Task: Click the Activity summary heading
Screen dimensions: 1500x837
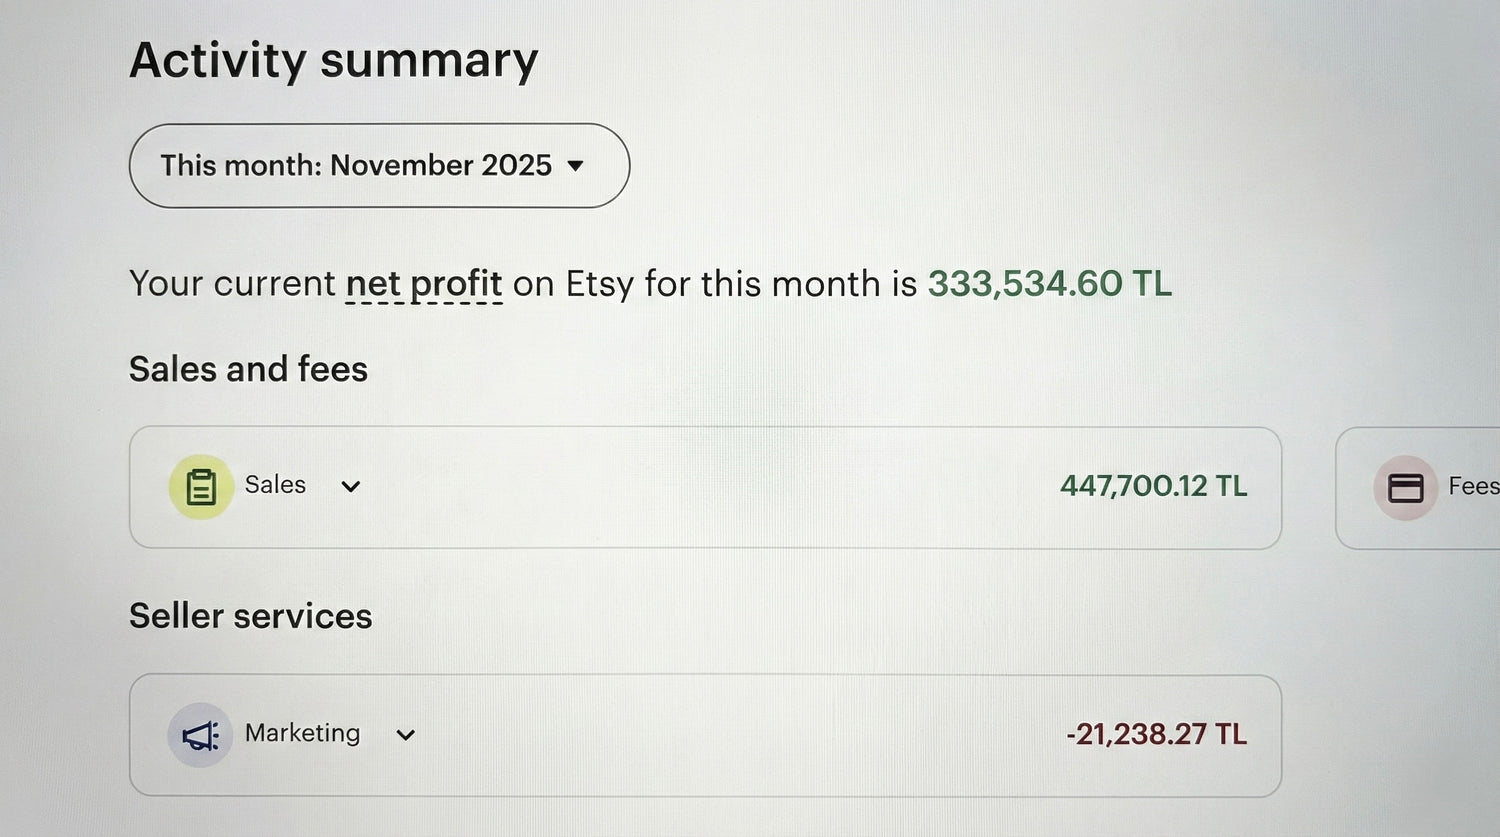Action: [334, 60]
